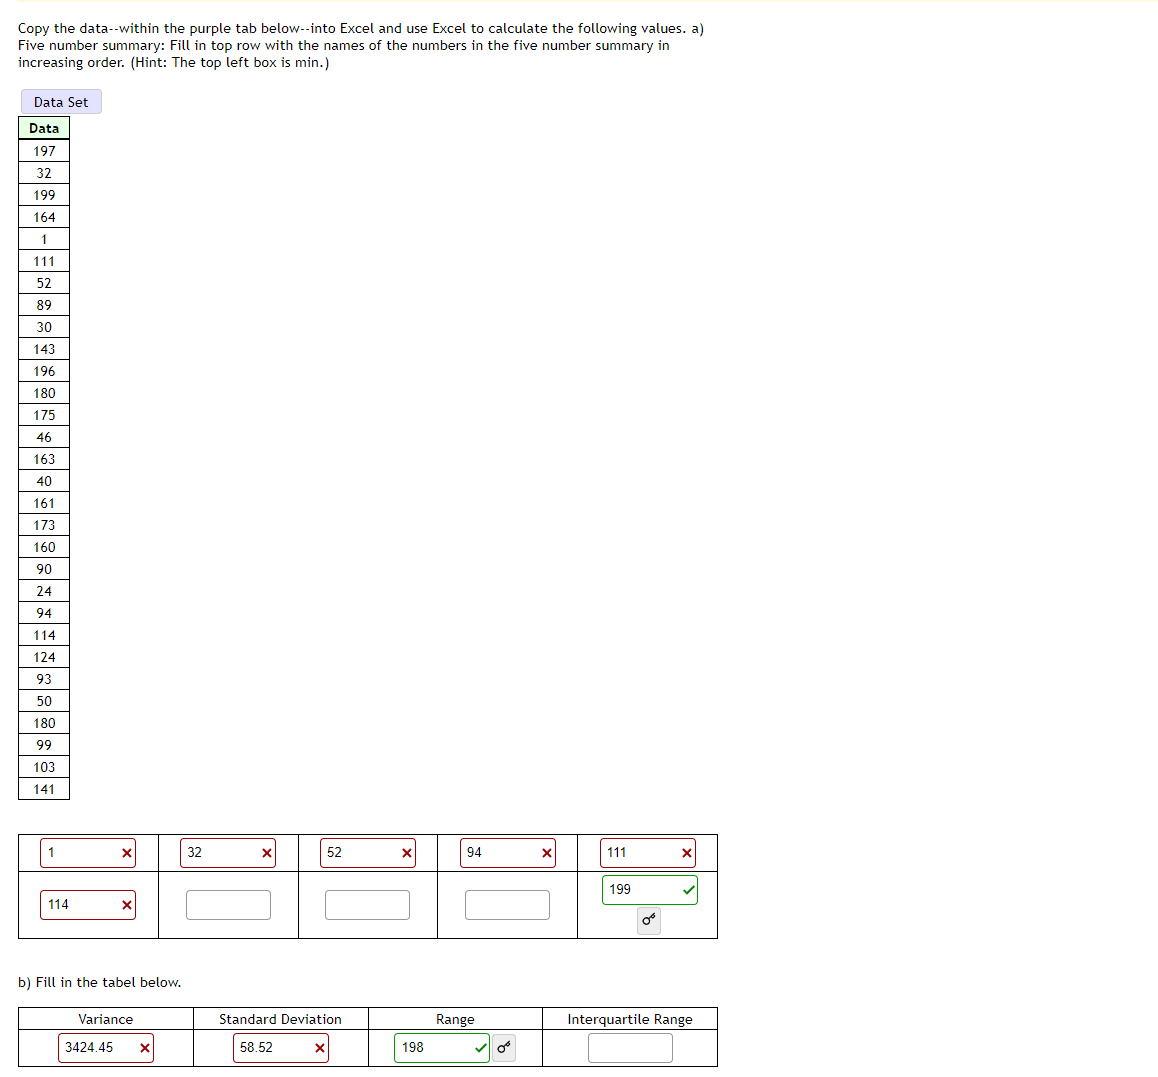Click the red X beside the 32 entry
The height and width of the screenshot is (1077, 1158).
click(x=266, y=853)
